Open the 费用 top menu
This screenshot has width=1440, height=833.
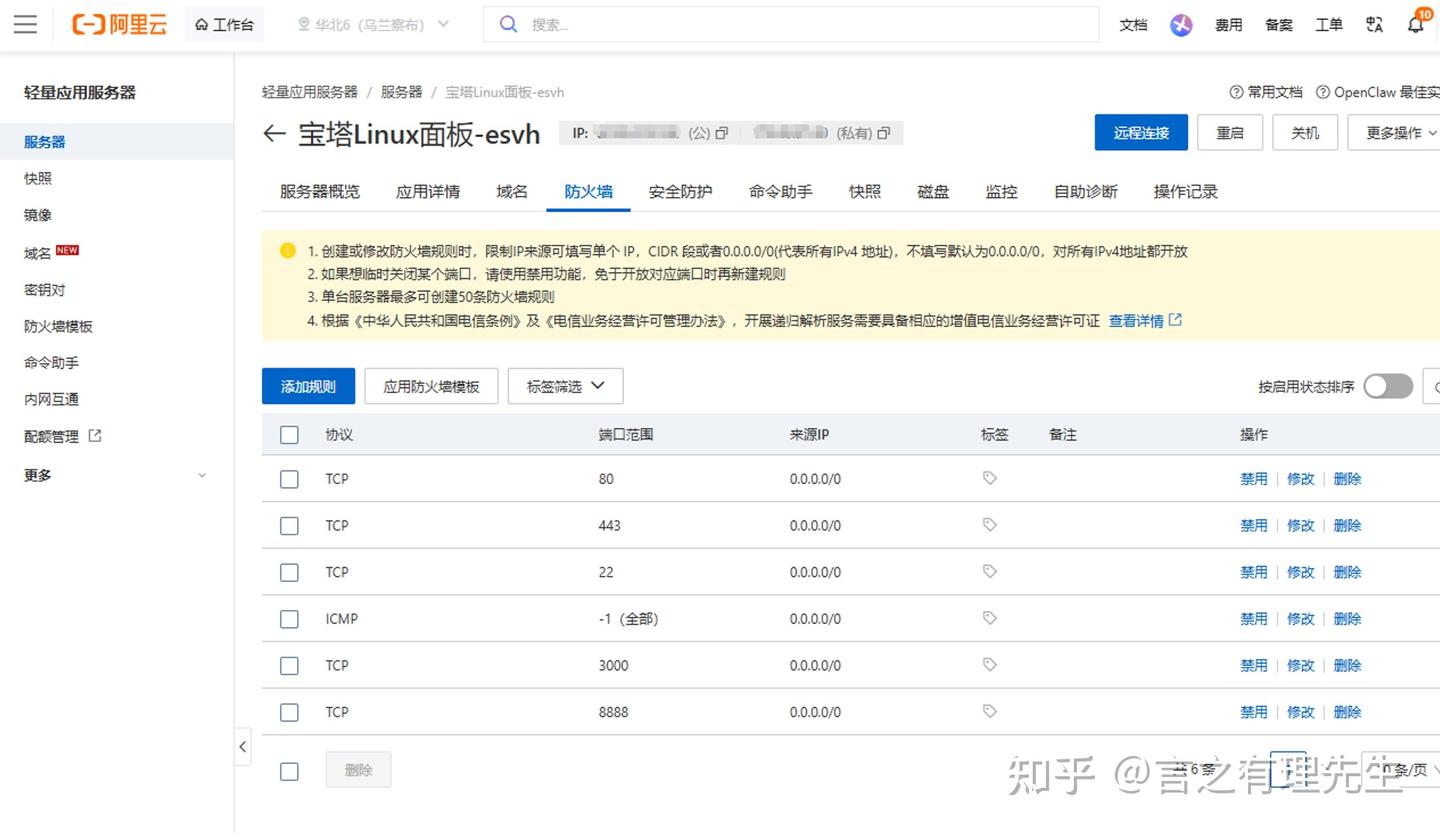[x=1229, y=25]
